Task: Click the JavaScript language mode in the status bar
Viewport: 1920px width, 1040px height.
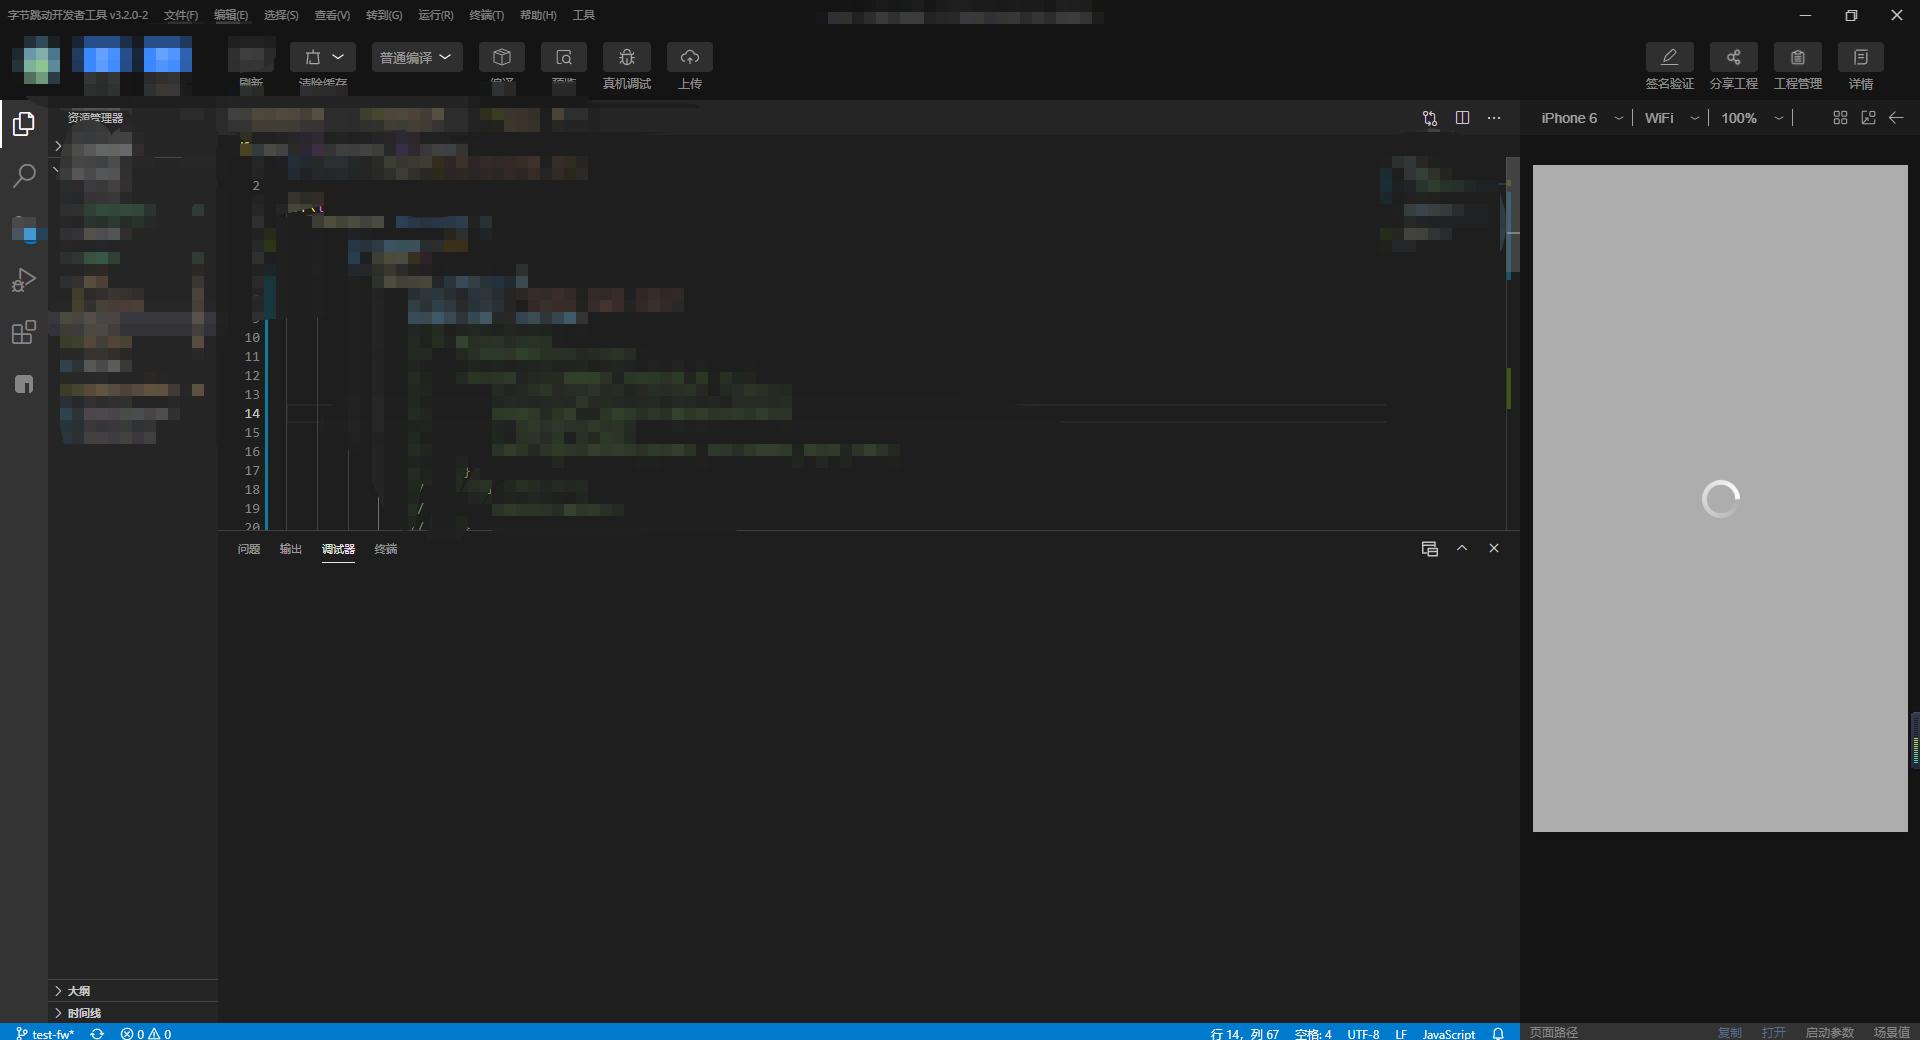Action: coord(1448,1033)
